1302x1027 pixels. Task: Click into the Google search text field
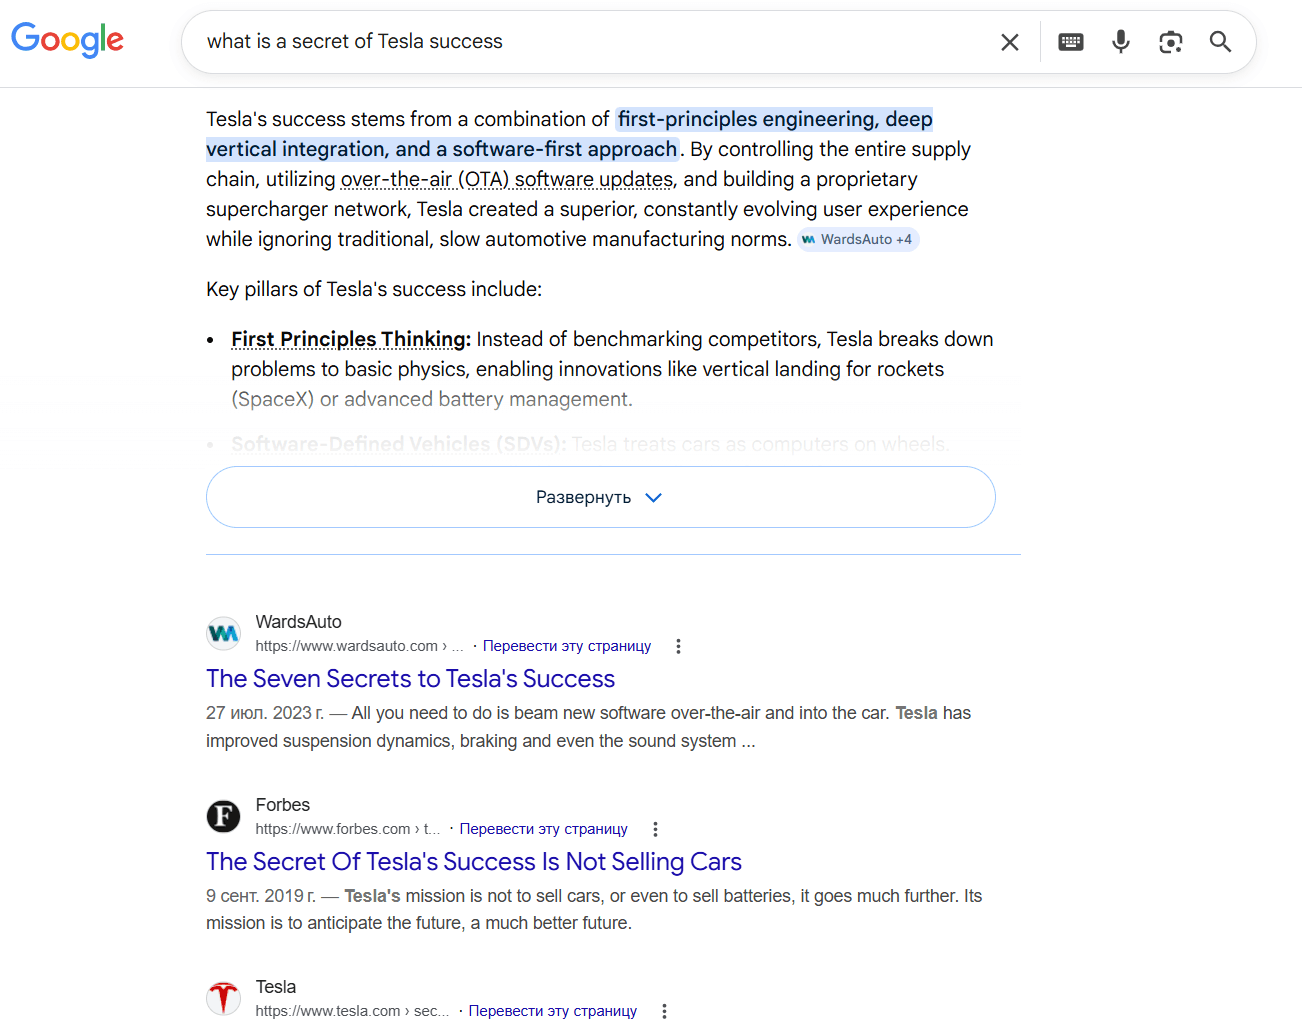click(590, 42)
